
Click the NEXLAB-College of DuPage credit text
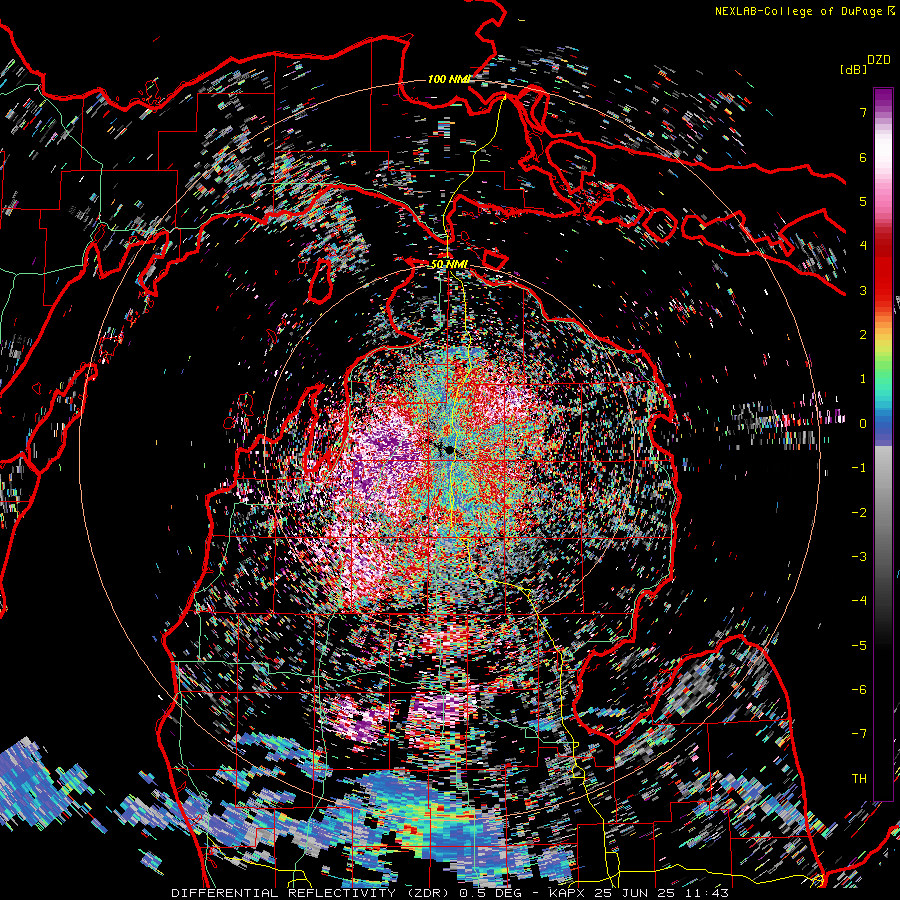pos(798,11)
